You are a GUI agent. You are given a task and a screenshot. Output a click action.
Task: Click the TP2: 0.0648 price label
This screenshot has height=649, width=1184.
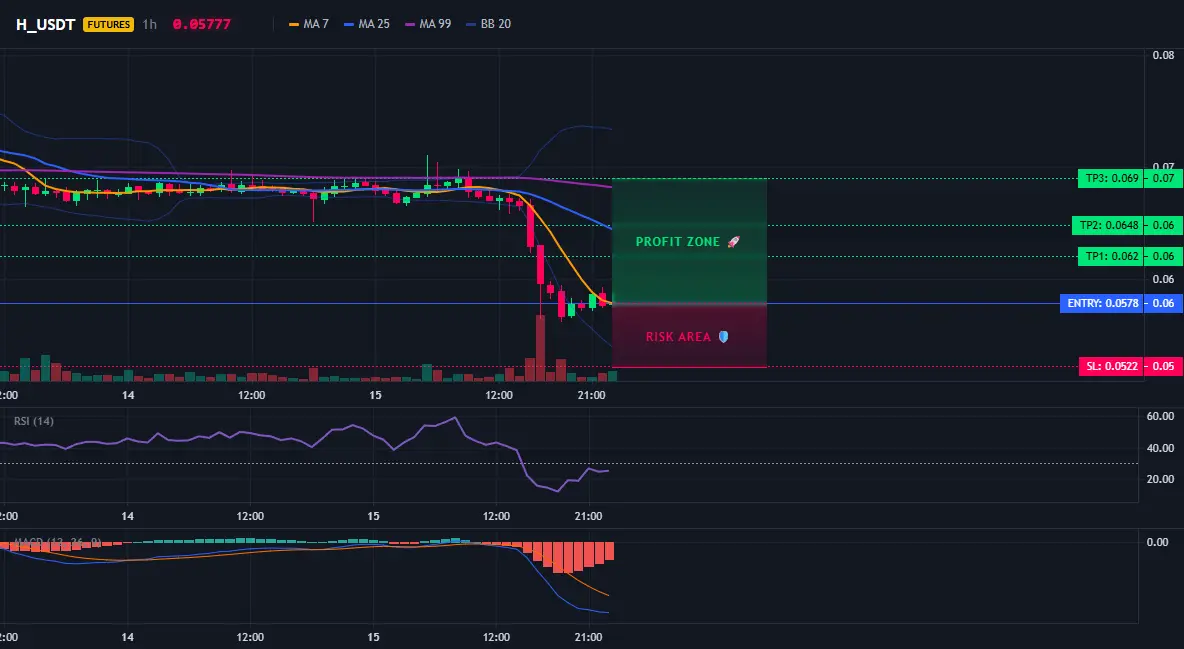pyautogui.click(x=1107, y=225)
